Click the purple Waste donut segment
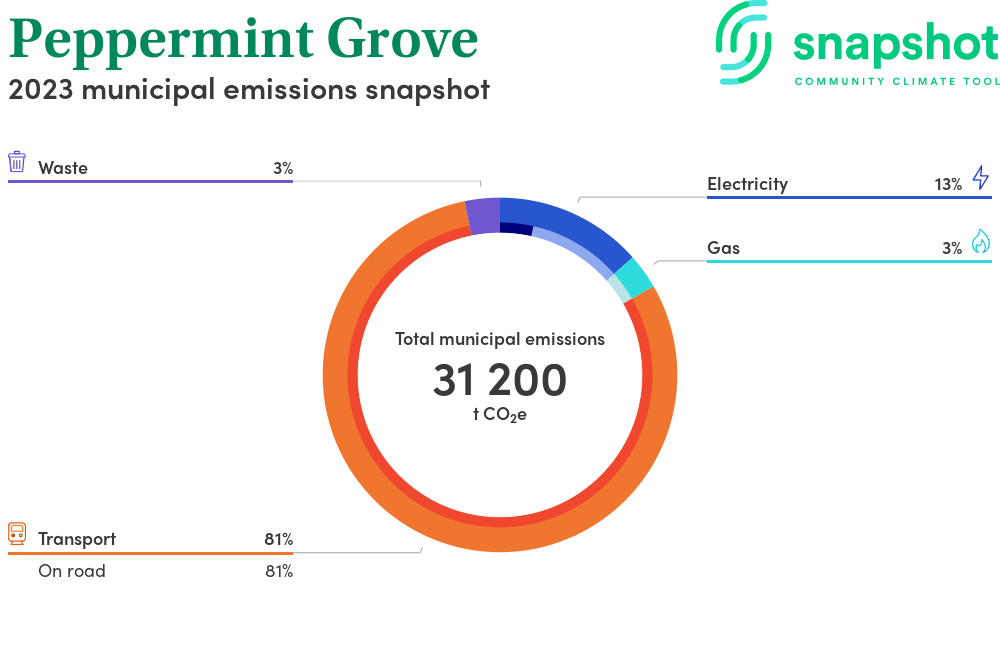 coord(482,215)
